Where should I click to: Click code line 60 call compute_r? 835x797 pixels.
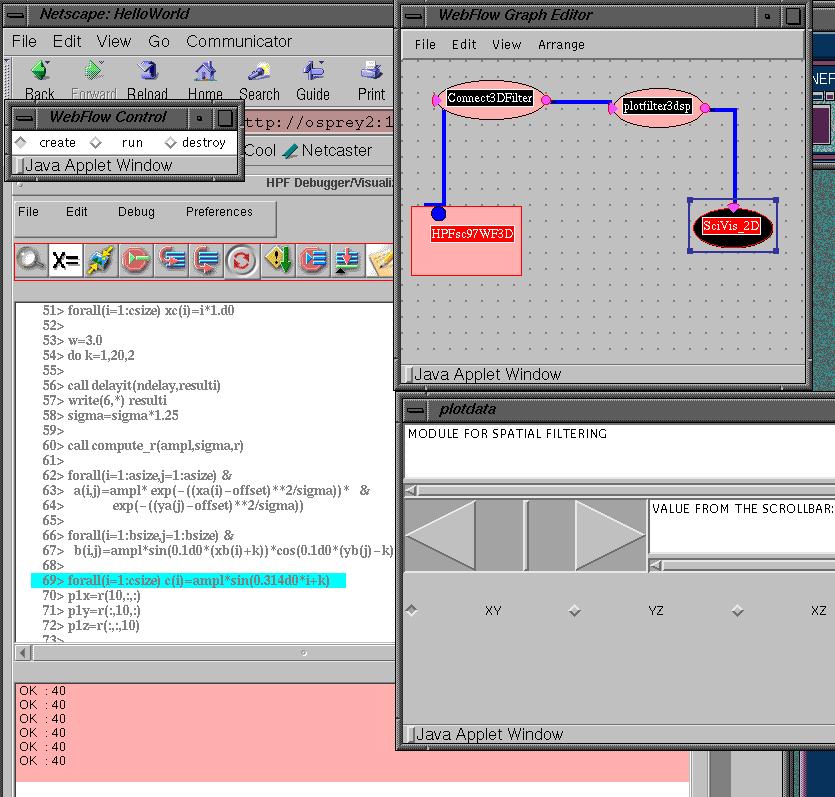pyautogui.click(x=143, y=445)
